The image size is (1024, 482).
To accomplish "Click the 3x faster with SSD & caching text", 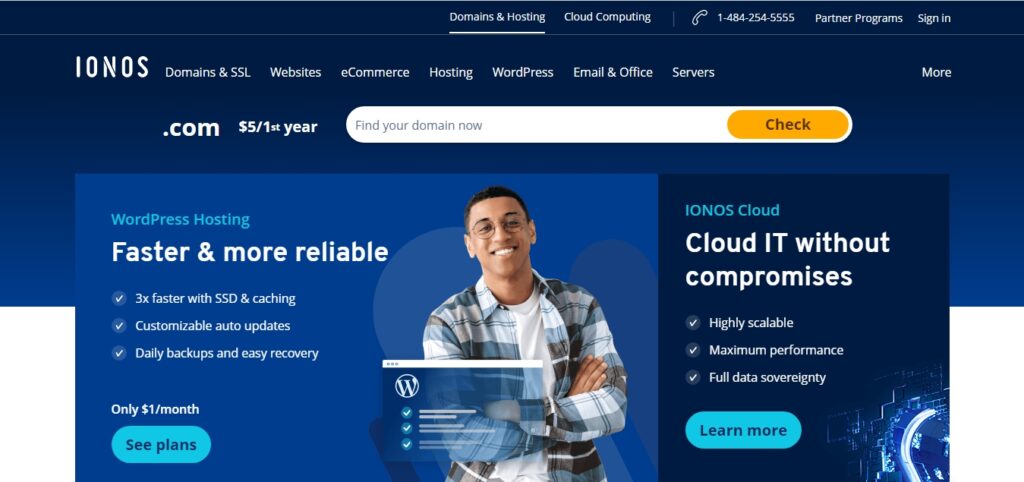I will click(x=215, y=298).
